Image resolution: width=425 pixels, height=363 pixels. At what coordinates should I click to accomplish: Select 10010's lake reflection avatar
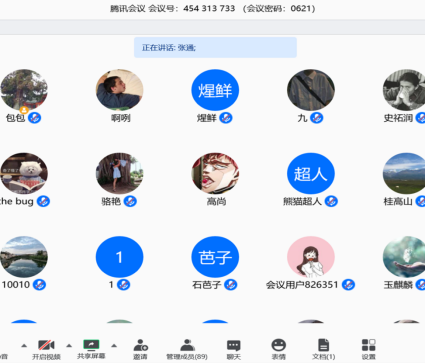point(24,257)
